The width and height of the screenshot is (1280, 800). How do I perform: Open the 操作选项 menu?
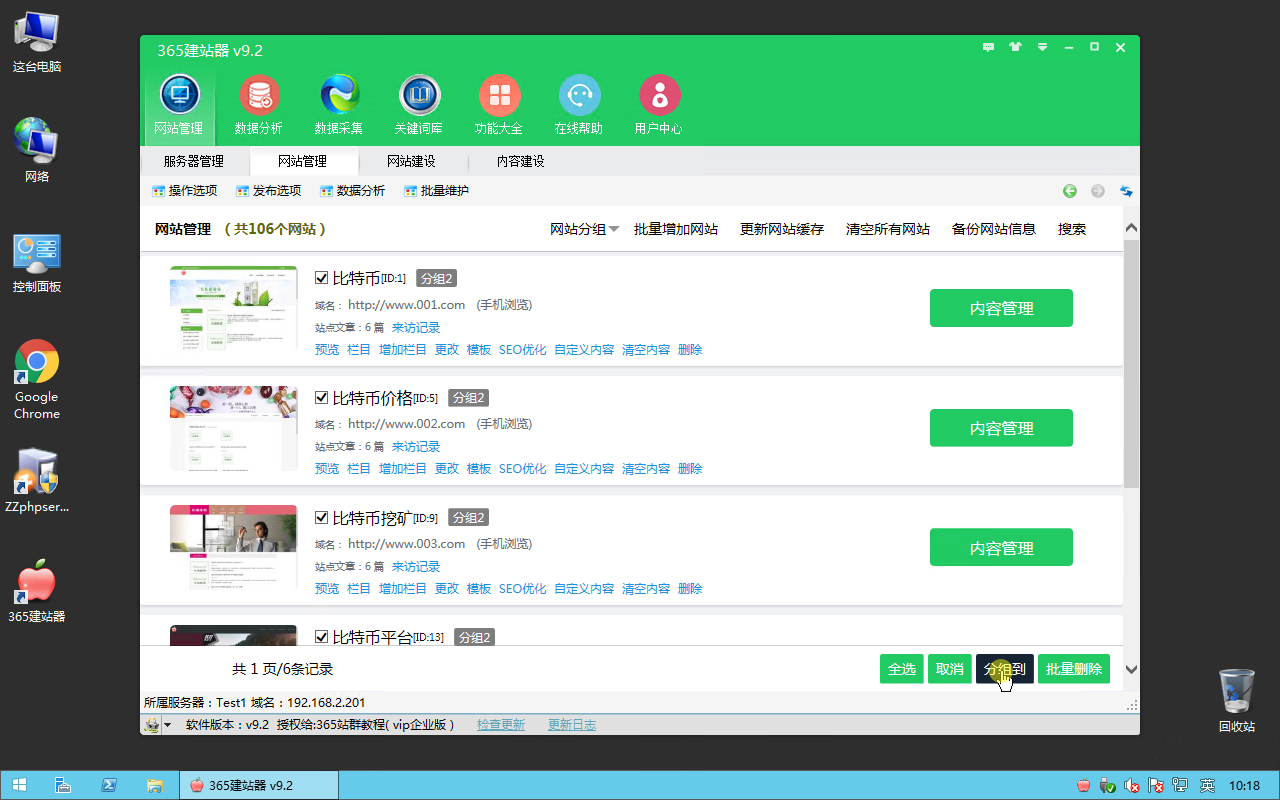(185, 191)
